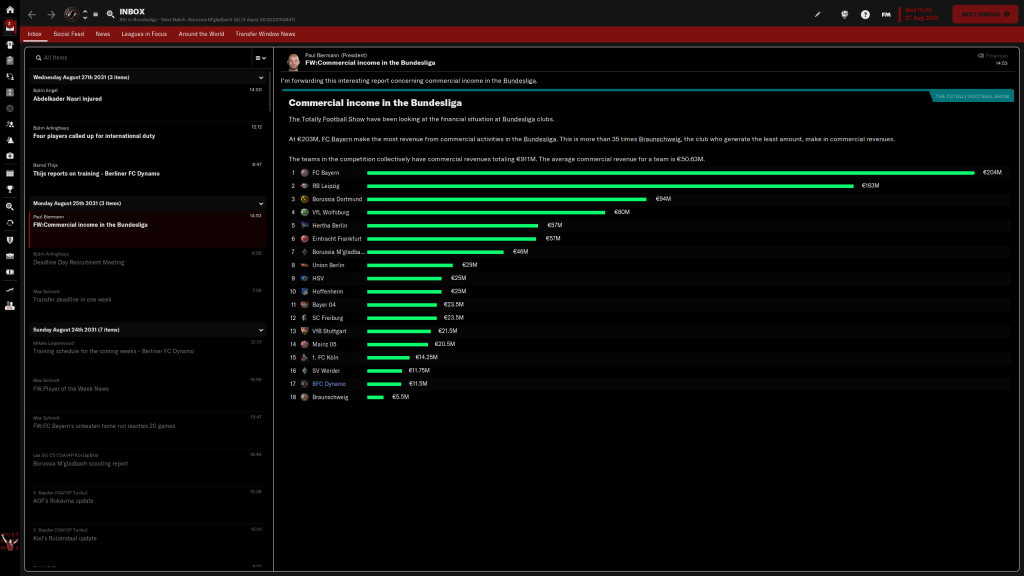Open the inbox filter list dropdown
Image resolution: width=1024 pixels, height=576 pixels.
point(259,58)
